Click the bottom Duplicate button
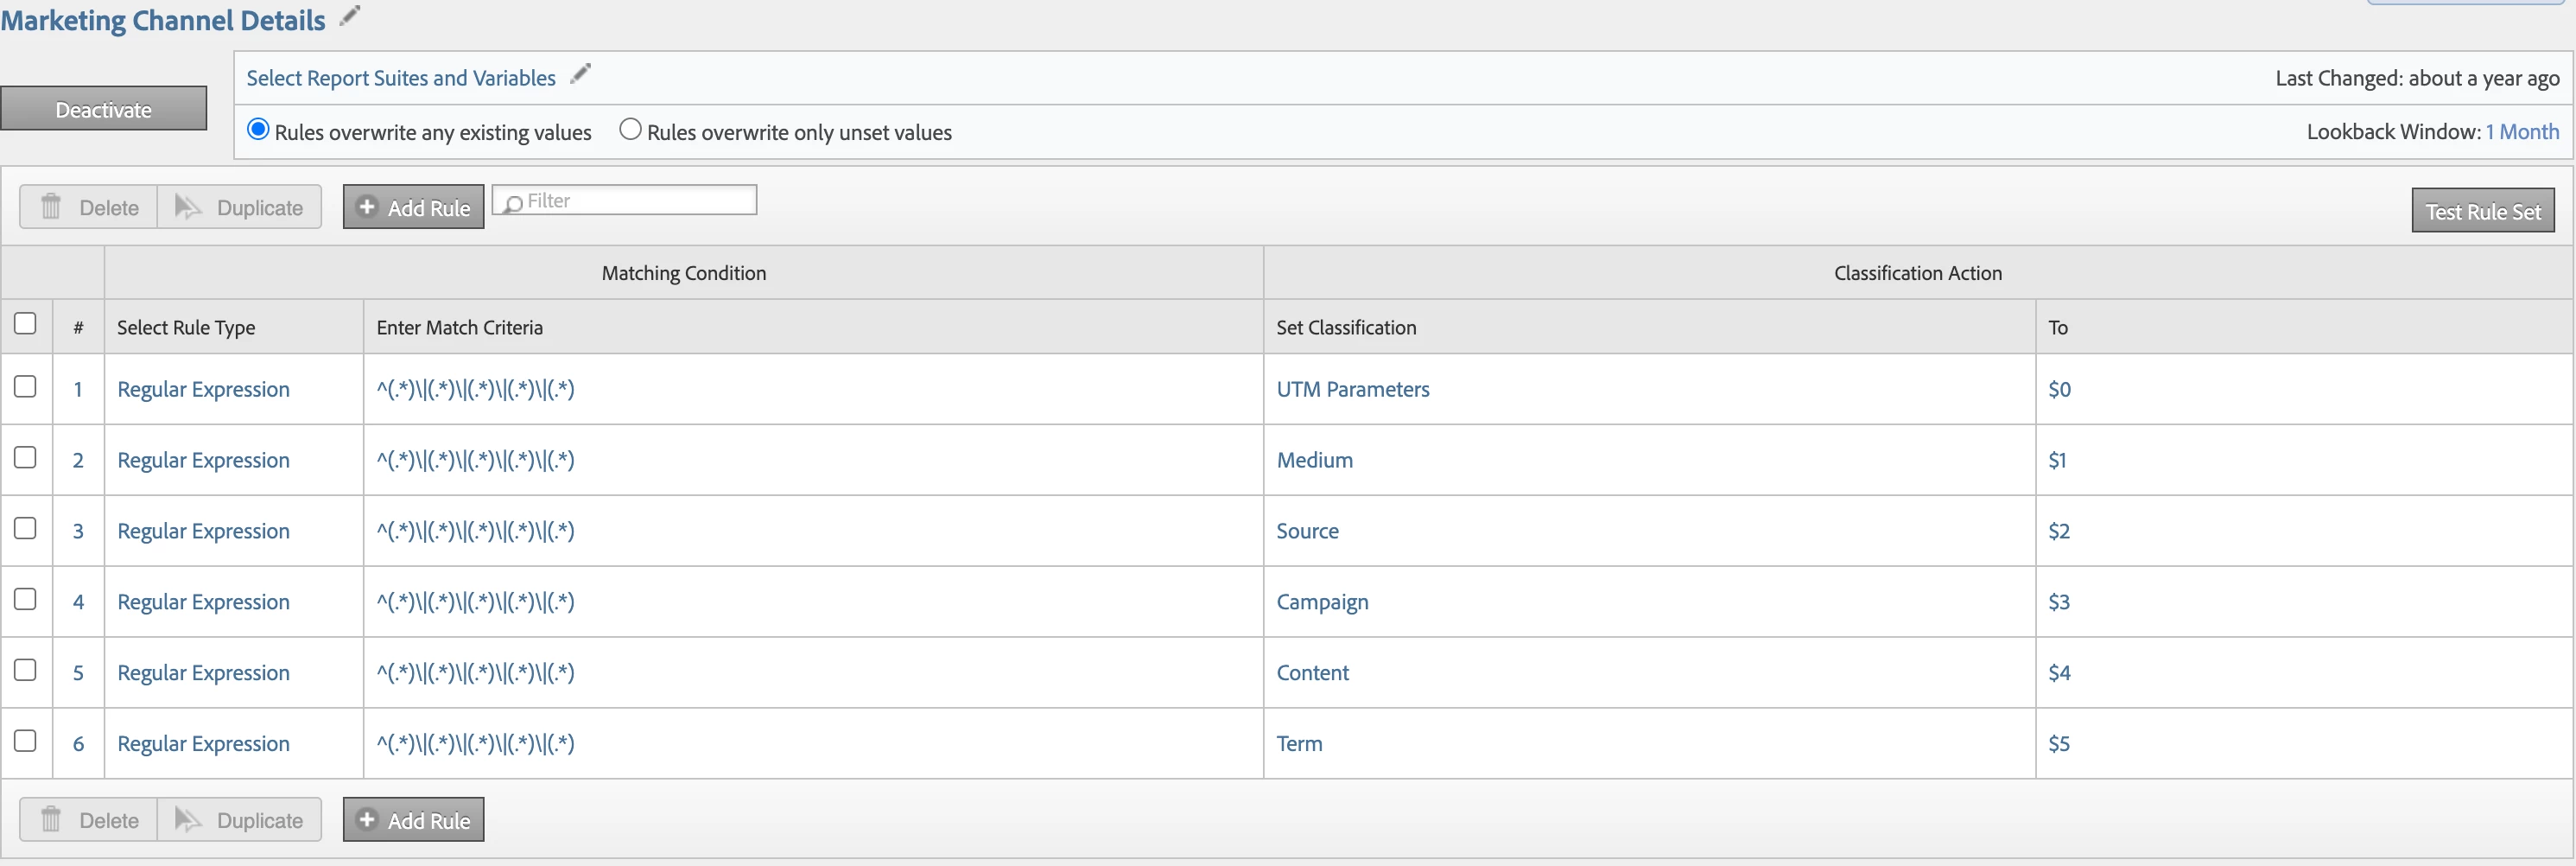 [239, 820]
